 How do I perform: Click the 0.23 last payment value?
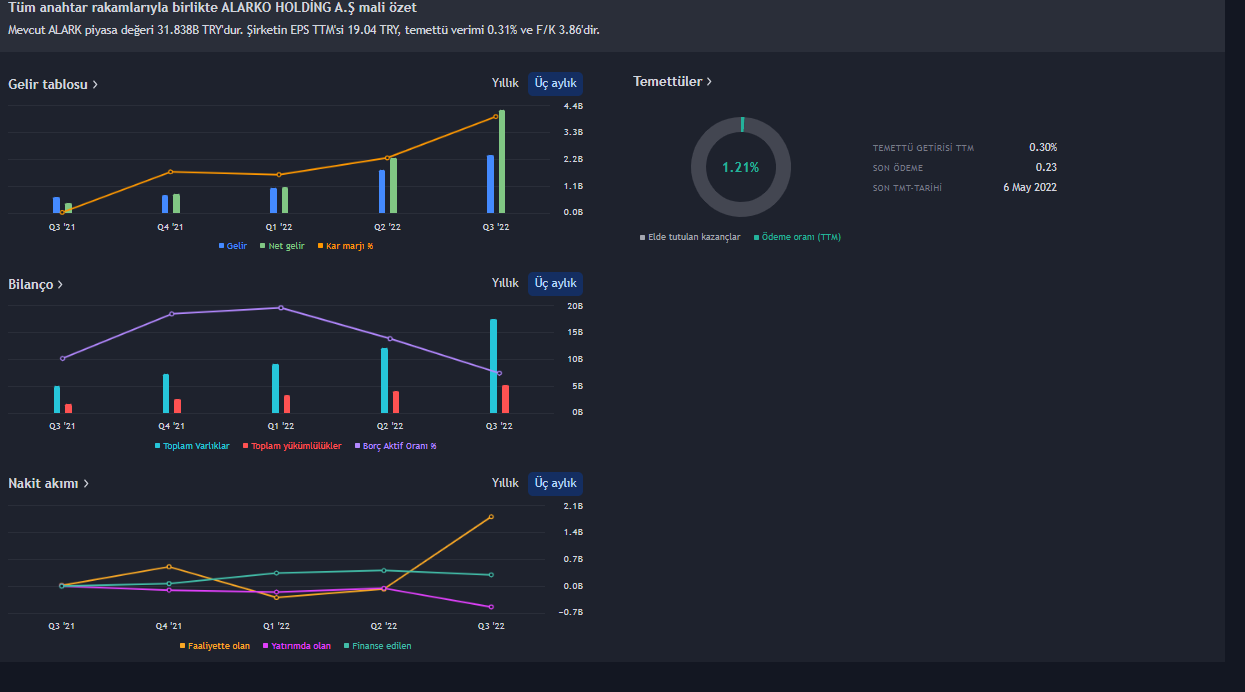tap(1046, 168)
